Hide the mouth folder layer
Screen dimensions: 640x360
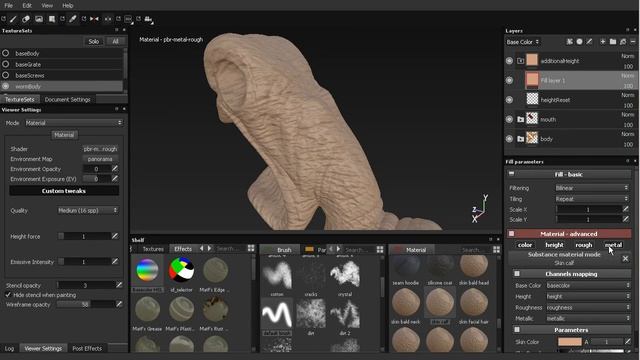pos(509,120)
